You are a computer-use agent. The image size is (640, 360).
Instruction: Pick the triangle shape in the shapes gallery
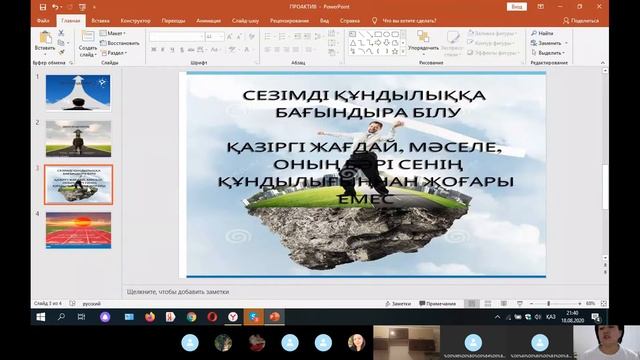pyautogui.click(x=352, y=43)
